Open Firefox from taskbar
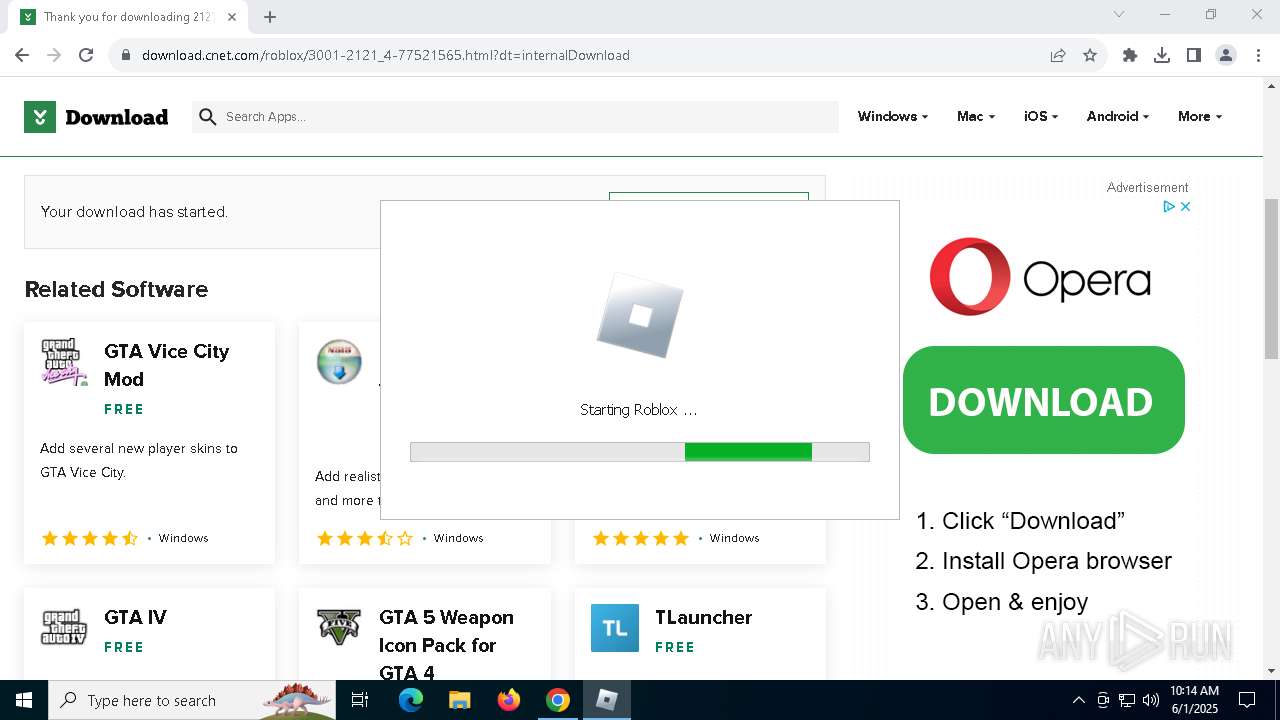Viewport: 1280px width, 720px height. [509, 700]
